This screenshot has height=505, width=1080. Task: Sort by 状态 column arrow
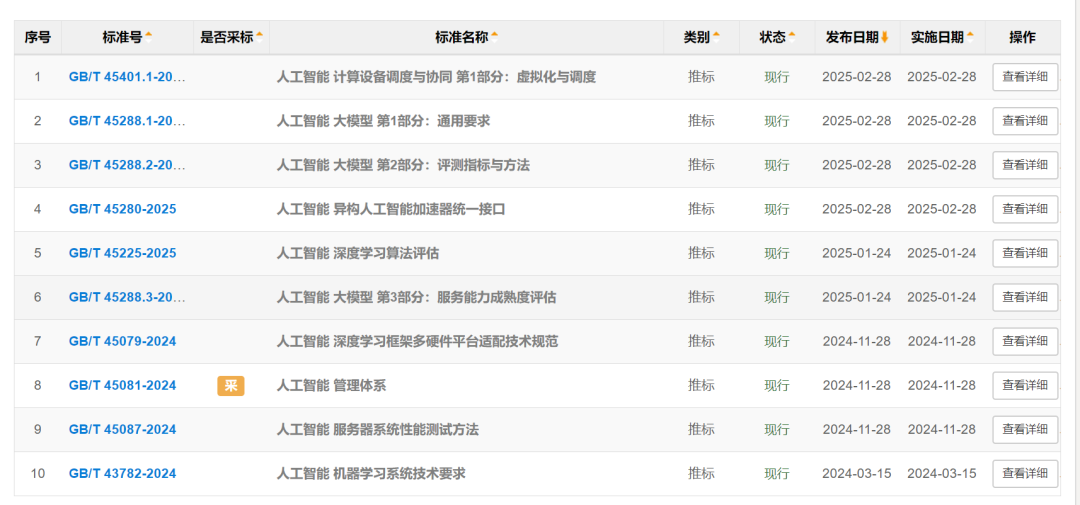click(792, 38)
